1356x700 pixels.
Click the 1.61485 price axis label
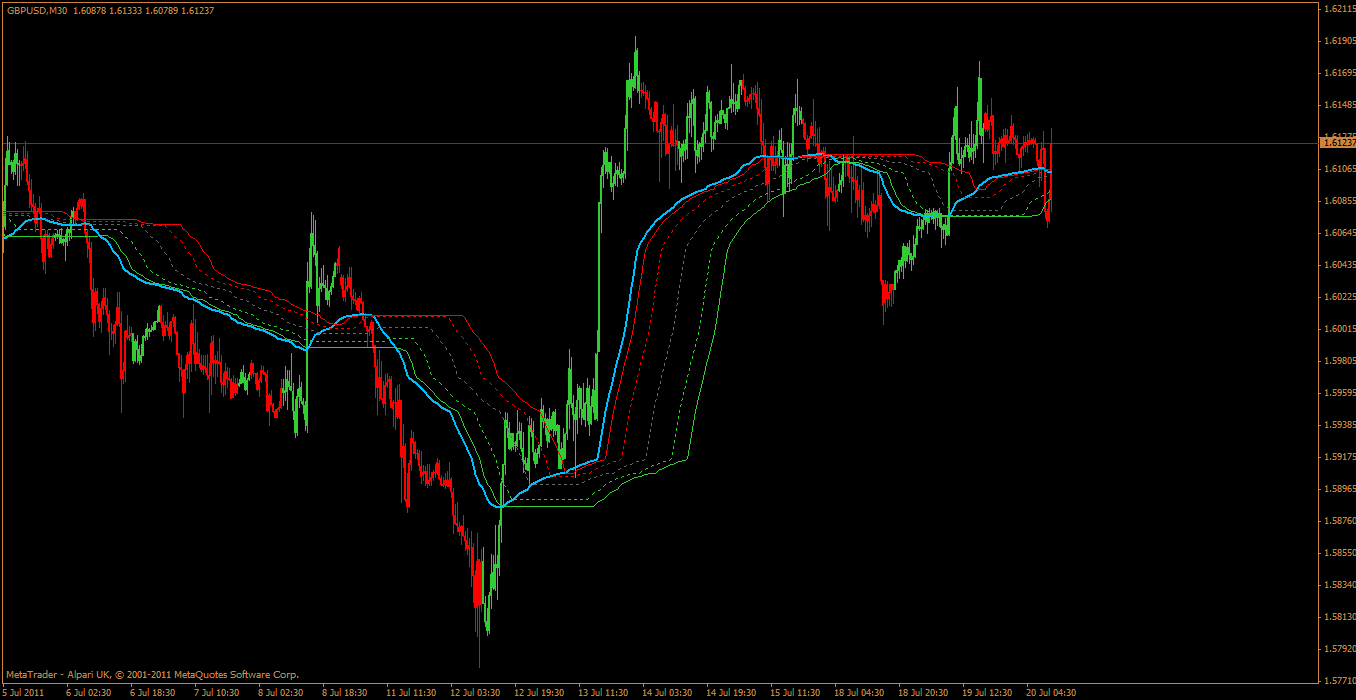pos(1338,105)
